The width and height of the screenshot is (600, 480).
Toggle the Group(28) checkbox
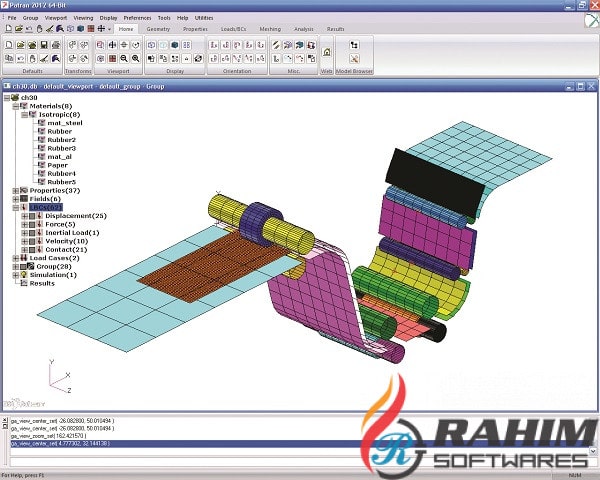tap(23, 266)
